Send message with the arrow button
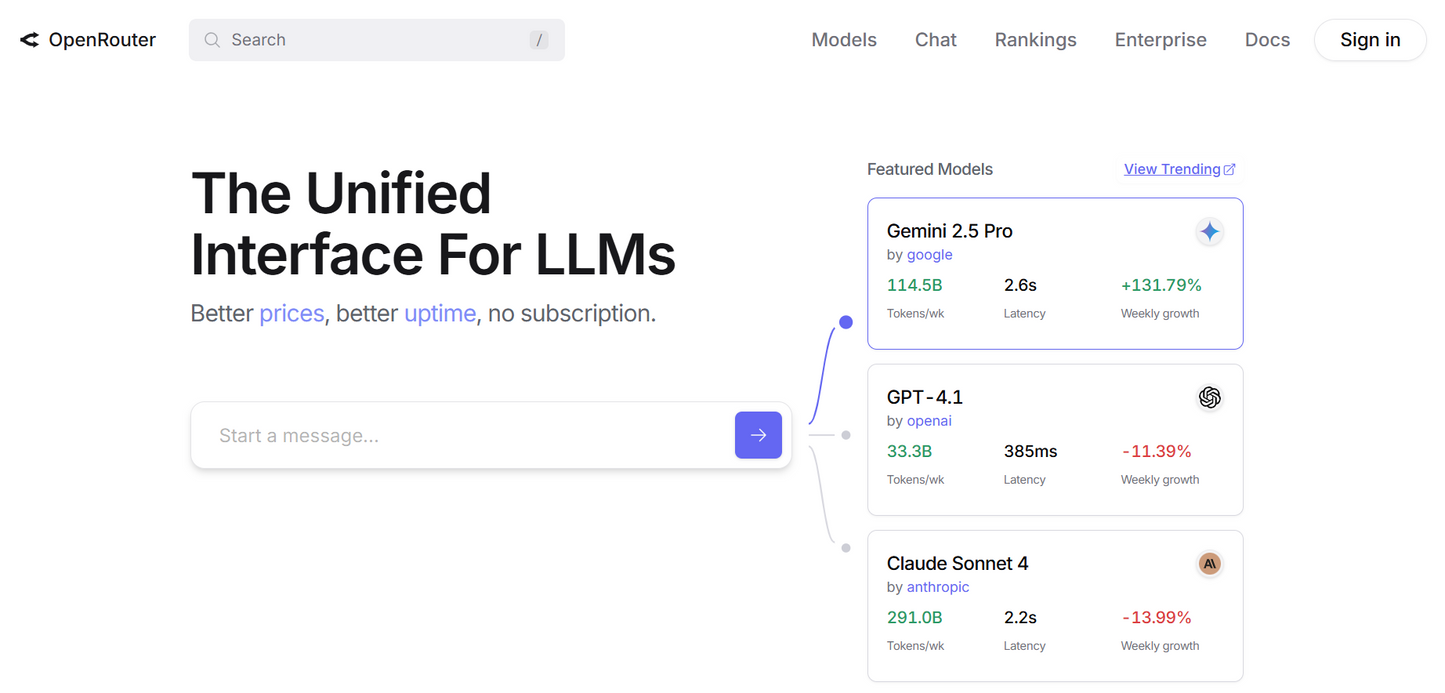The width and height of the screenshot is (1445, 693). pos(758,435)
